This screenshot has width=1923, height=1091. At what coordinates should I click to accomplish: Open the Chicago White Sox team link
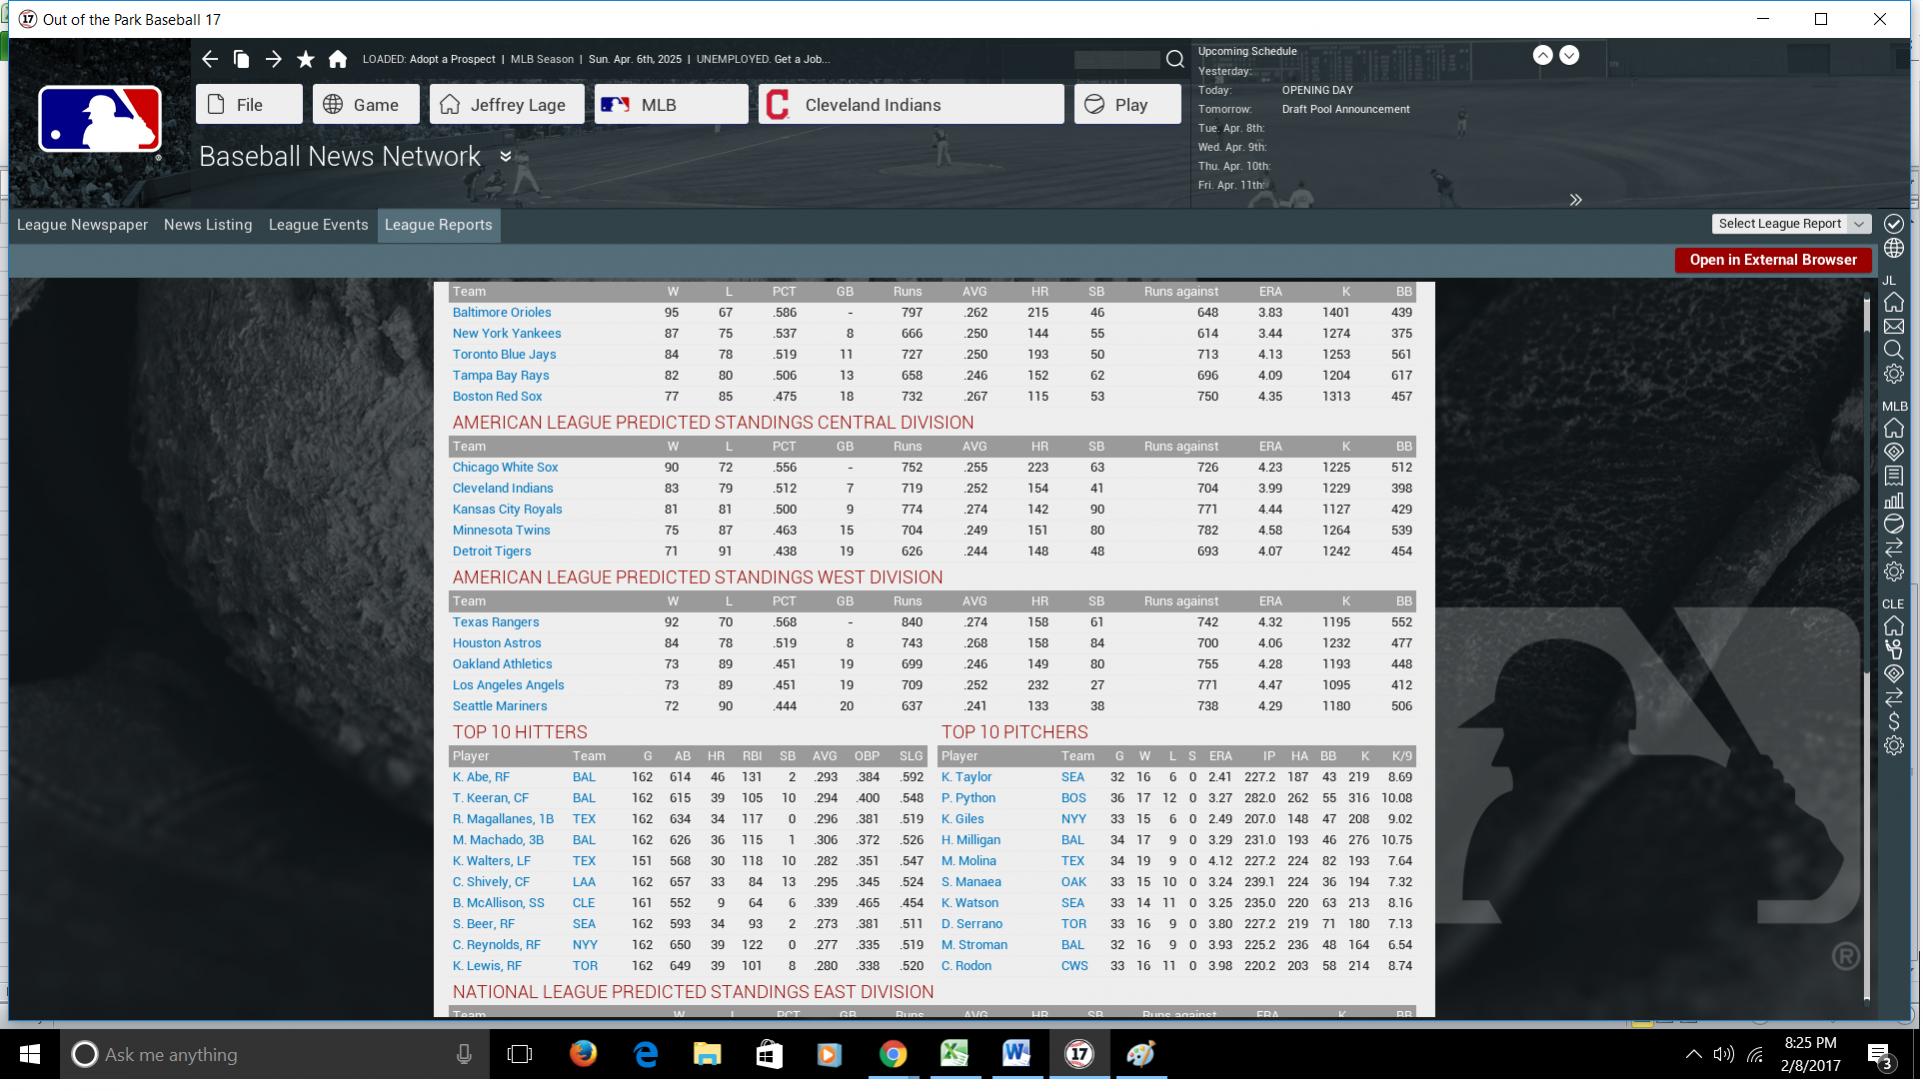coord(505,468)
